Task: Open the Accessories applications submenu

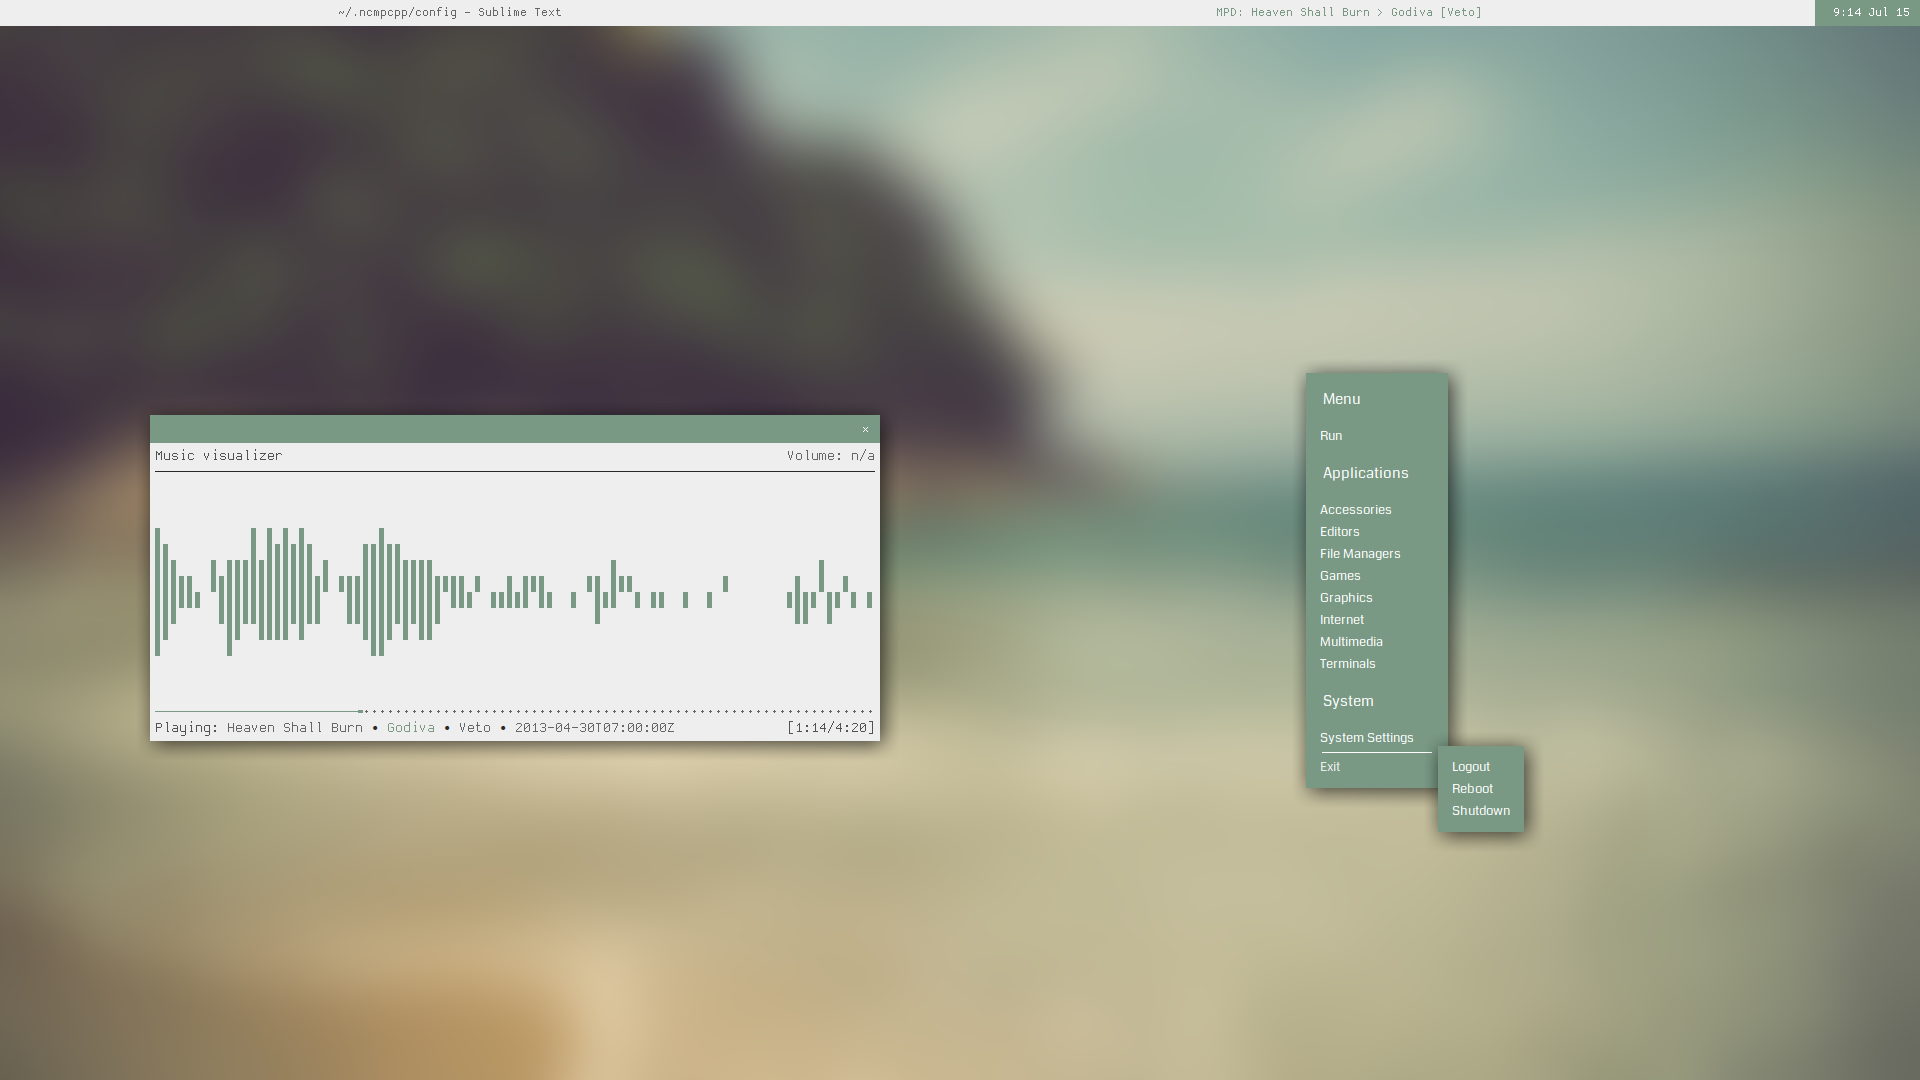Action: pyautogui.click(x=1356, y=509)
